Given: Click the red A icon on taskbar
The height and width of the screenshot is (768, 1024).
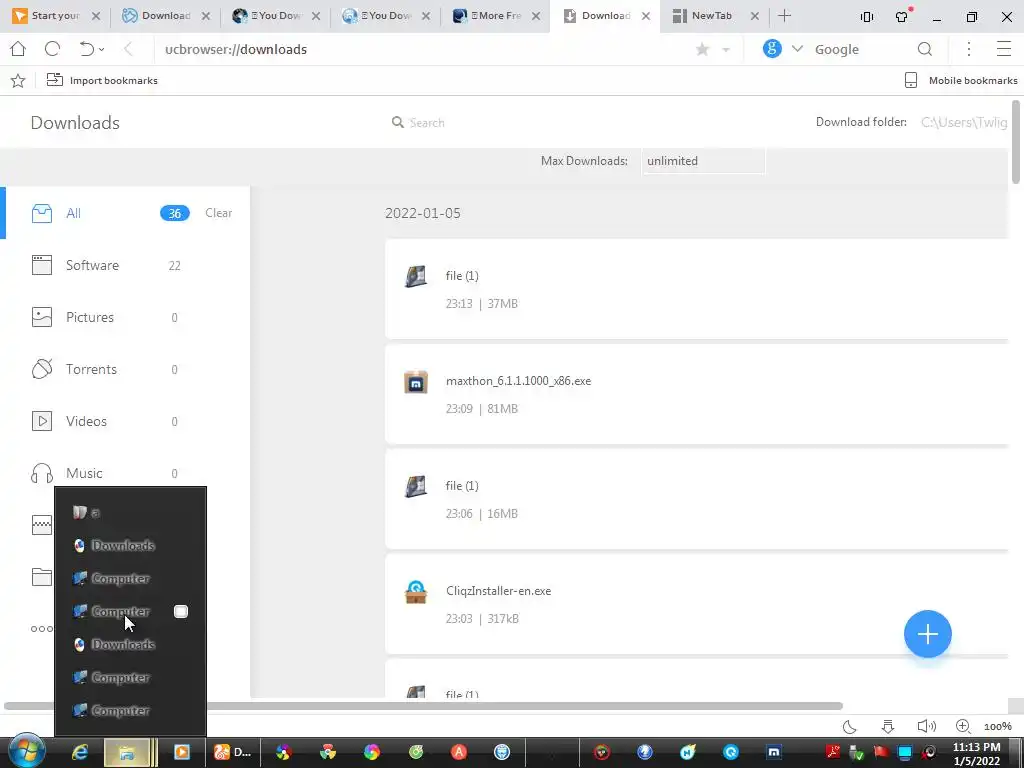Looking at the screenshot, I should [x=459, y=752].
